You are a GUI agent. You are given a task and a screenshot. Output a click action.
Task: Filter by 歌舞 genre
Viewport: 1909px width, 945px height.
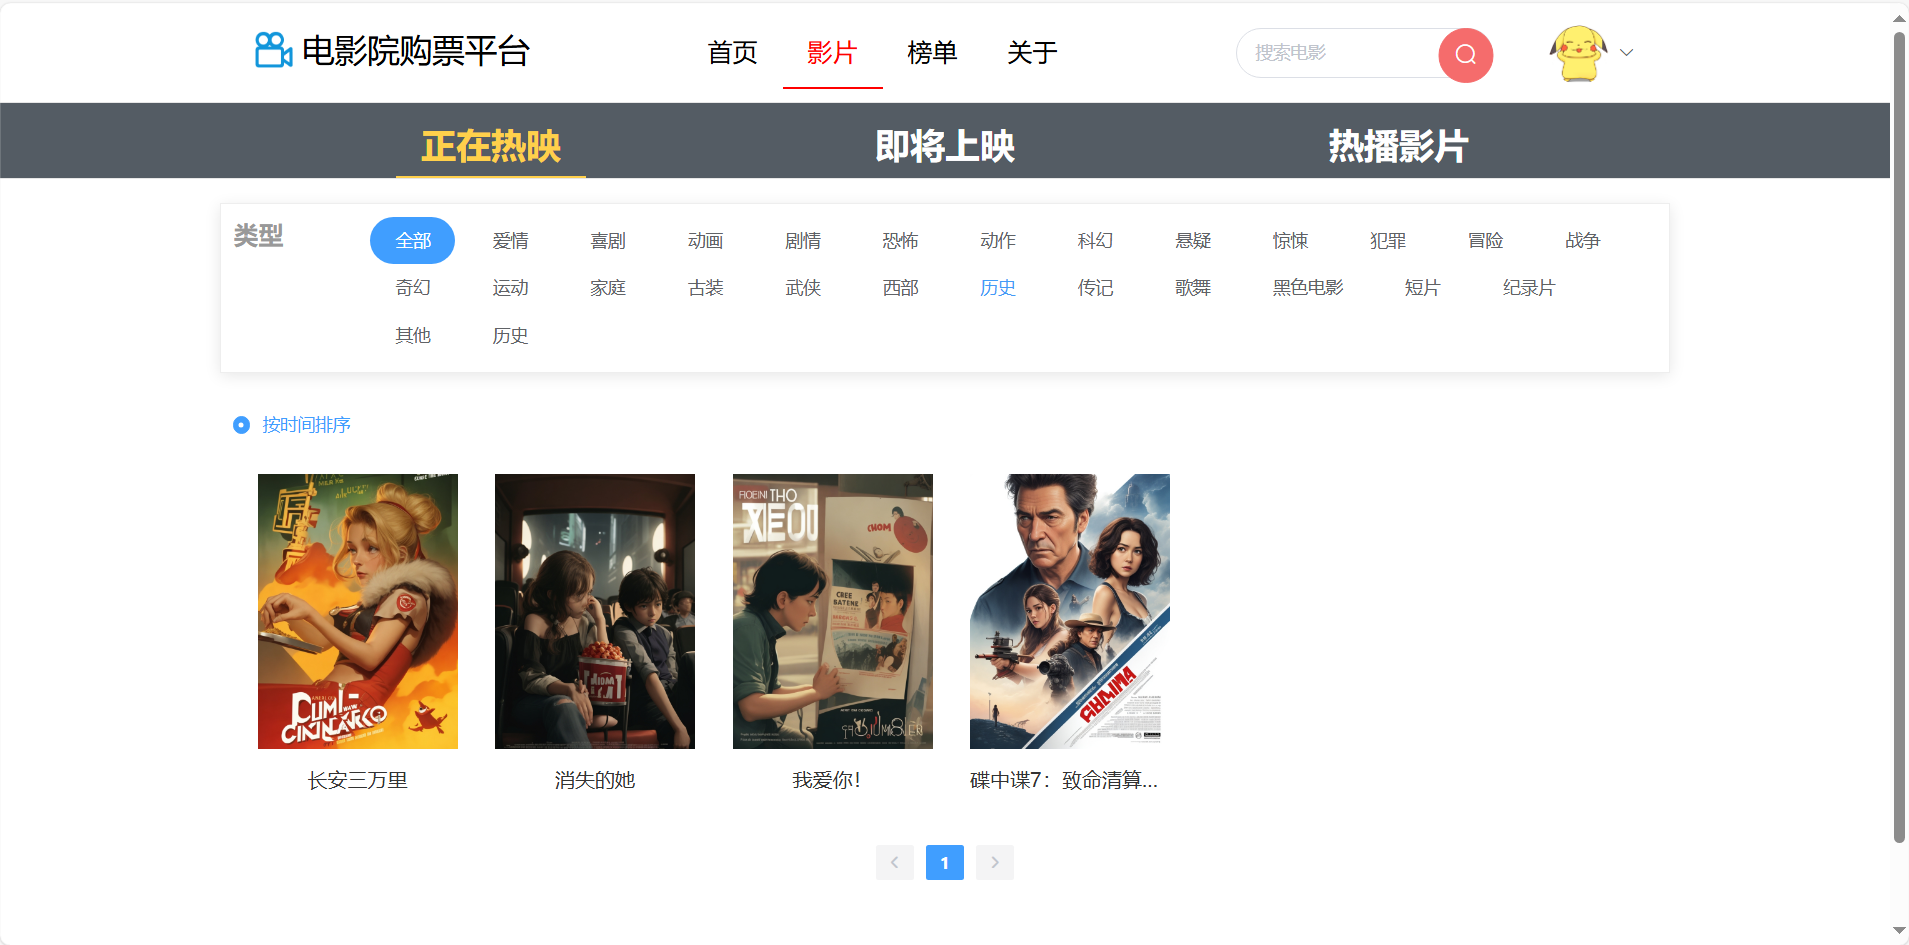pyautogui.click(x=1193, y=288)
